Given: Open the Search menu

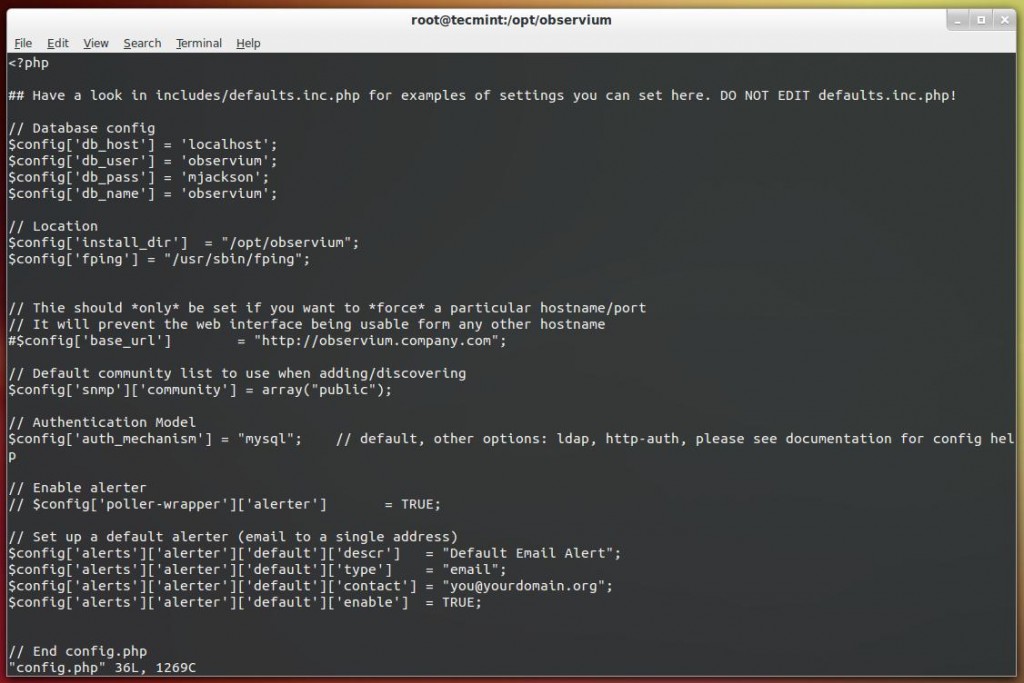Looking at the screenshot, I should pos(141,43).
